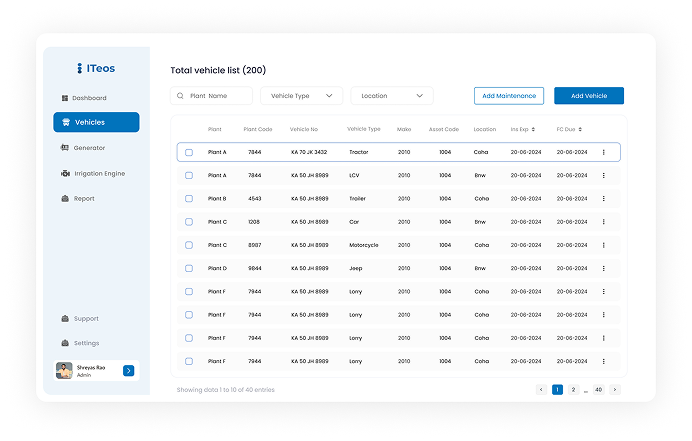Click the Plant column header

[214, 129]
